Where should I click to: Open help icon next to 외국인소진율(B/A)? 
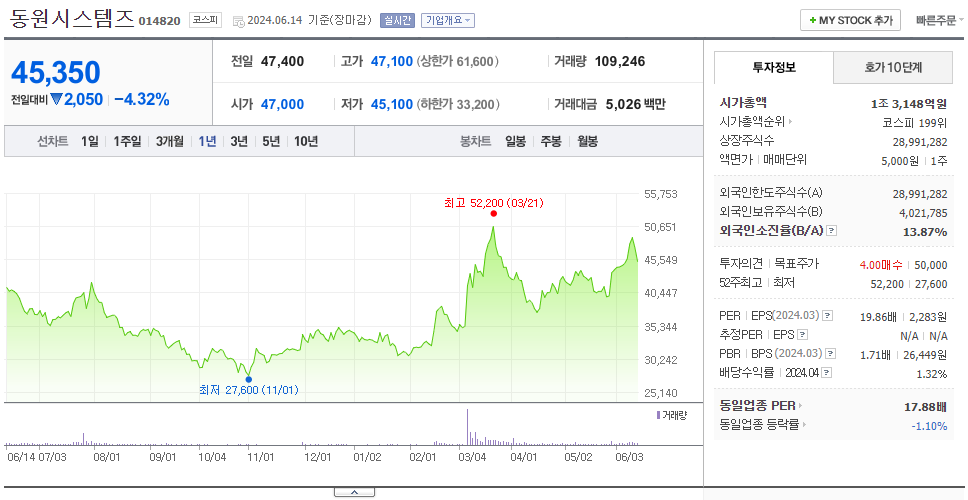coord(832,231)
